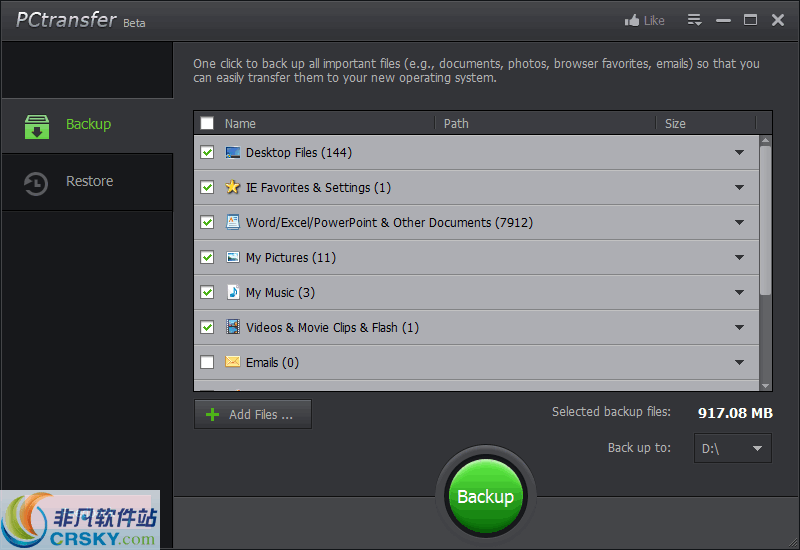Click the green plus icon on Add Files
Screen dimensions: 800x550
[212, 414]
